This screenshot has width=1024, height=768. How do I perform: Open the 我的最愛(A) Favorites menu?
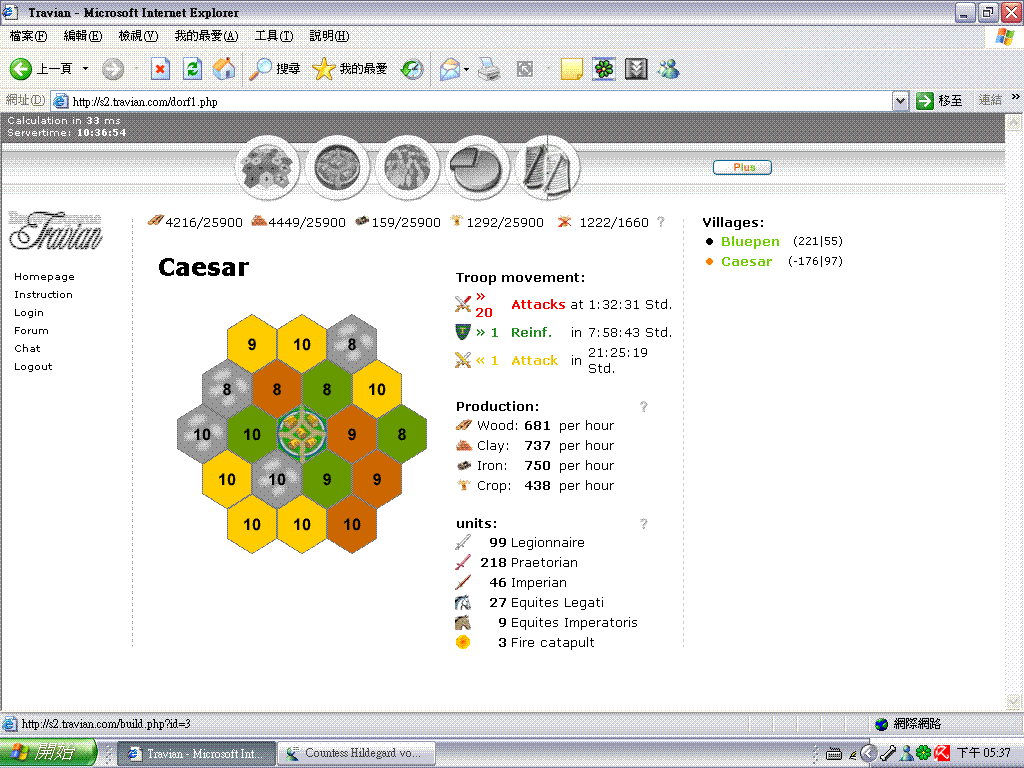coord(206,36)
